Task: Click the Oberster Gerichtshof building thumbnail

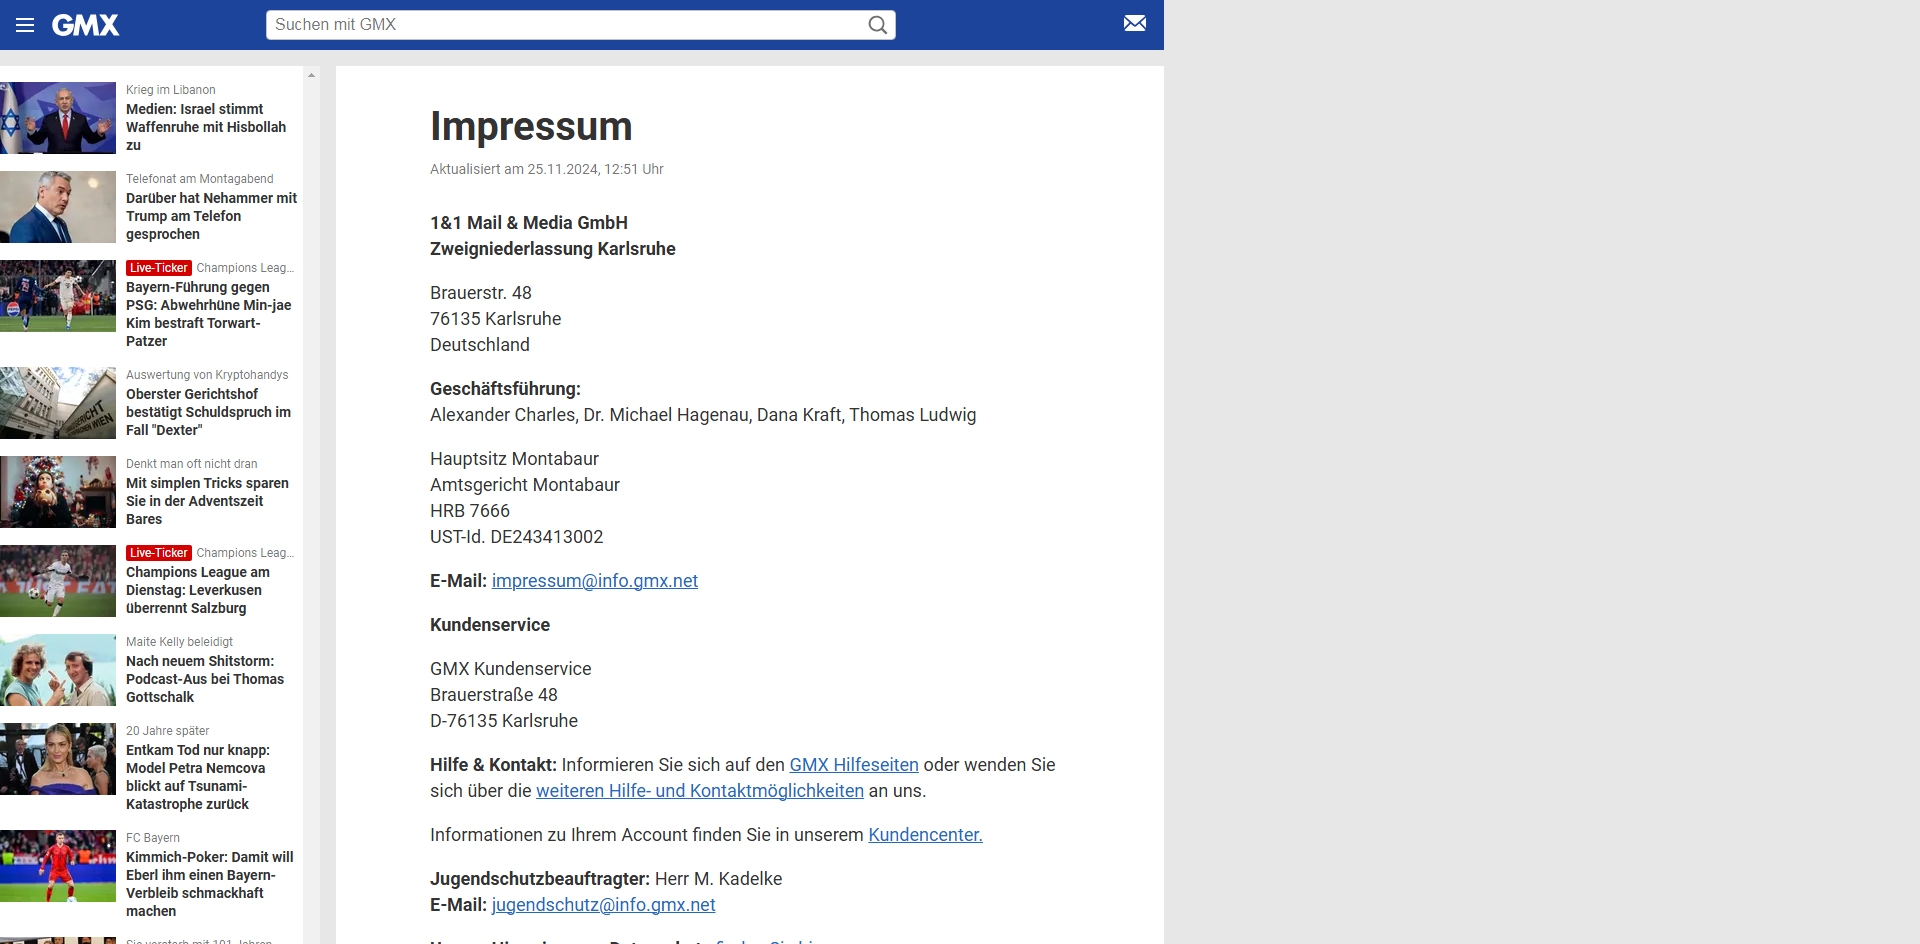Action: [58, 403]
